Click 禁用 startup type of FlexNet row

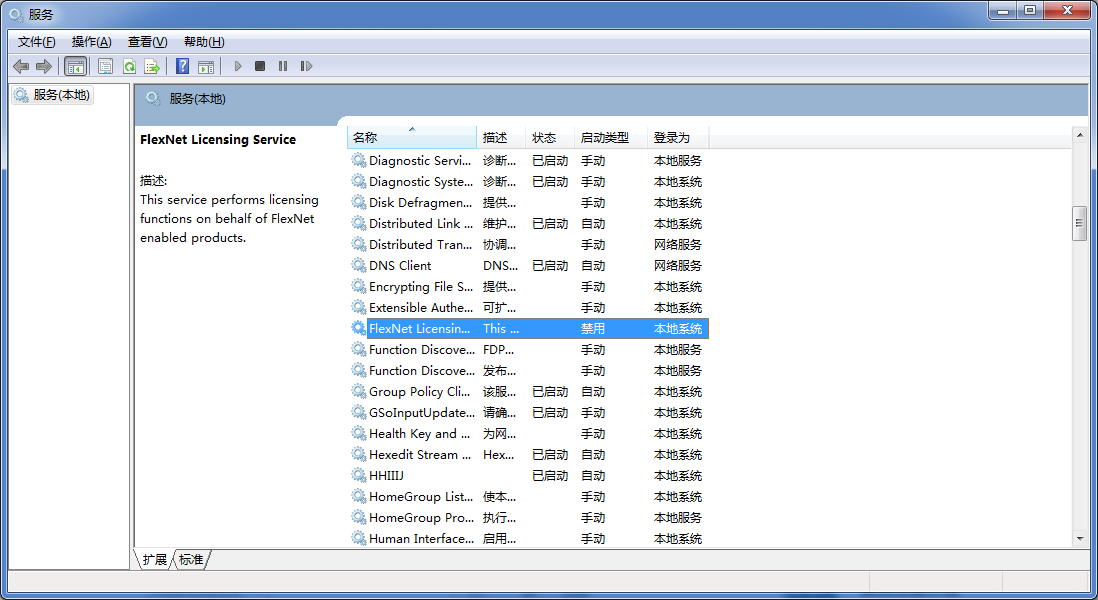[593, 328]
